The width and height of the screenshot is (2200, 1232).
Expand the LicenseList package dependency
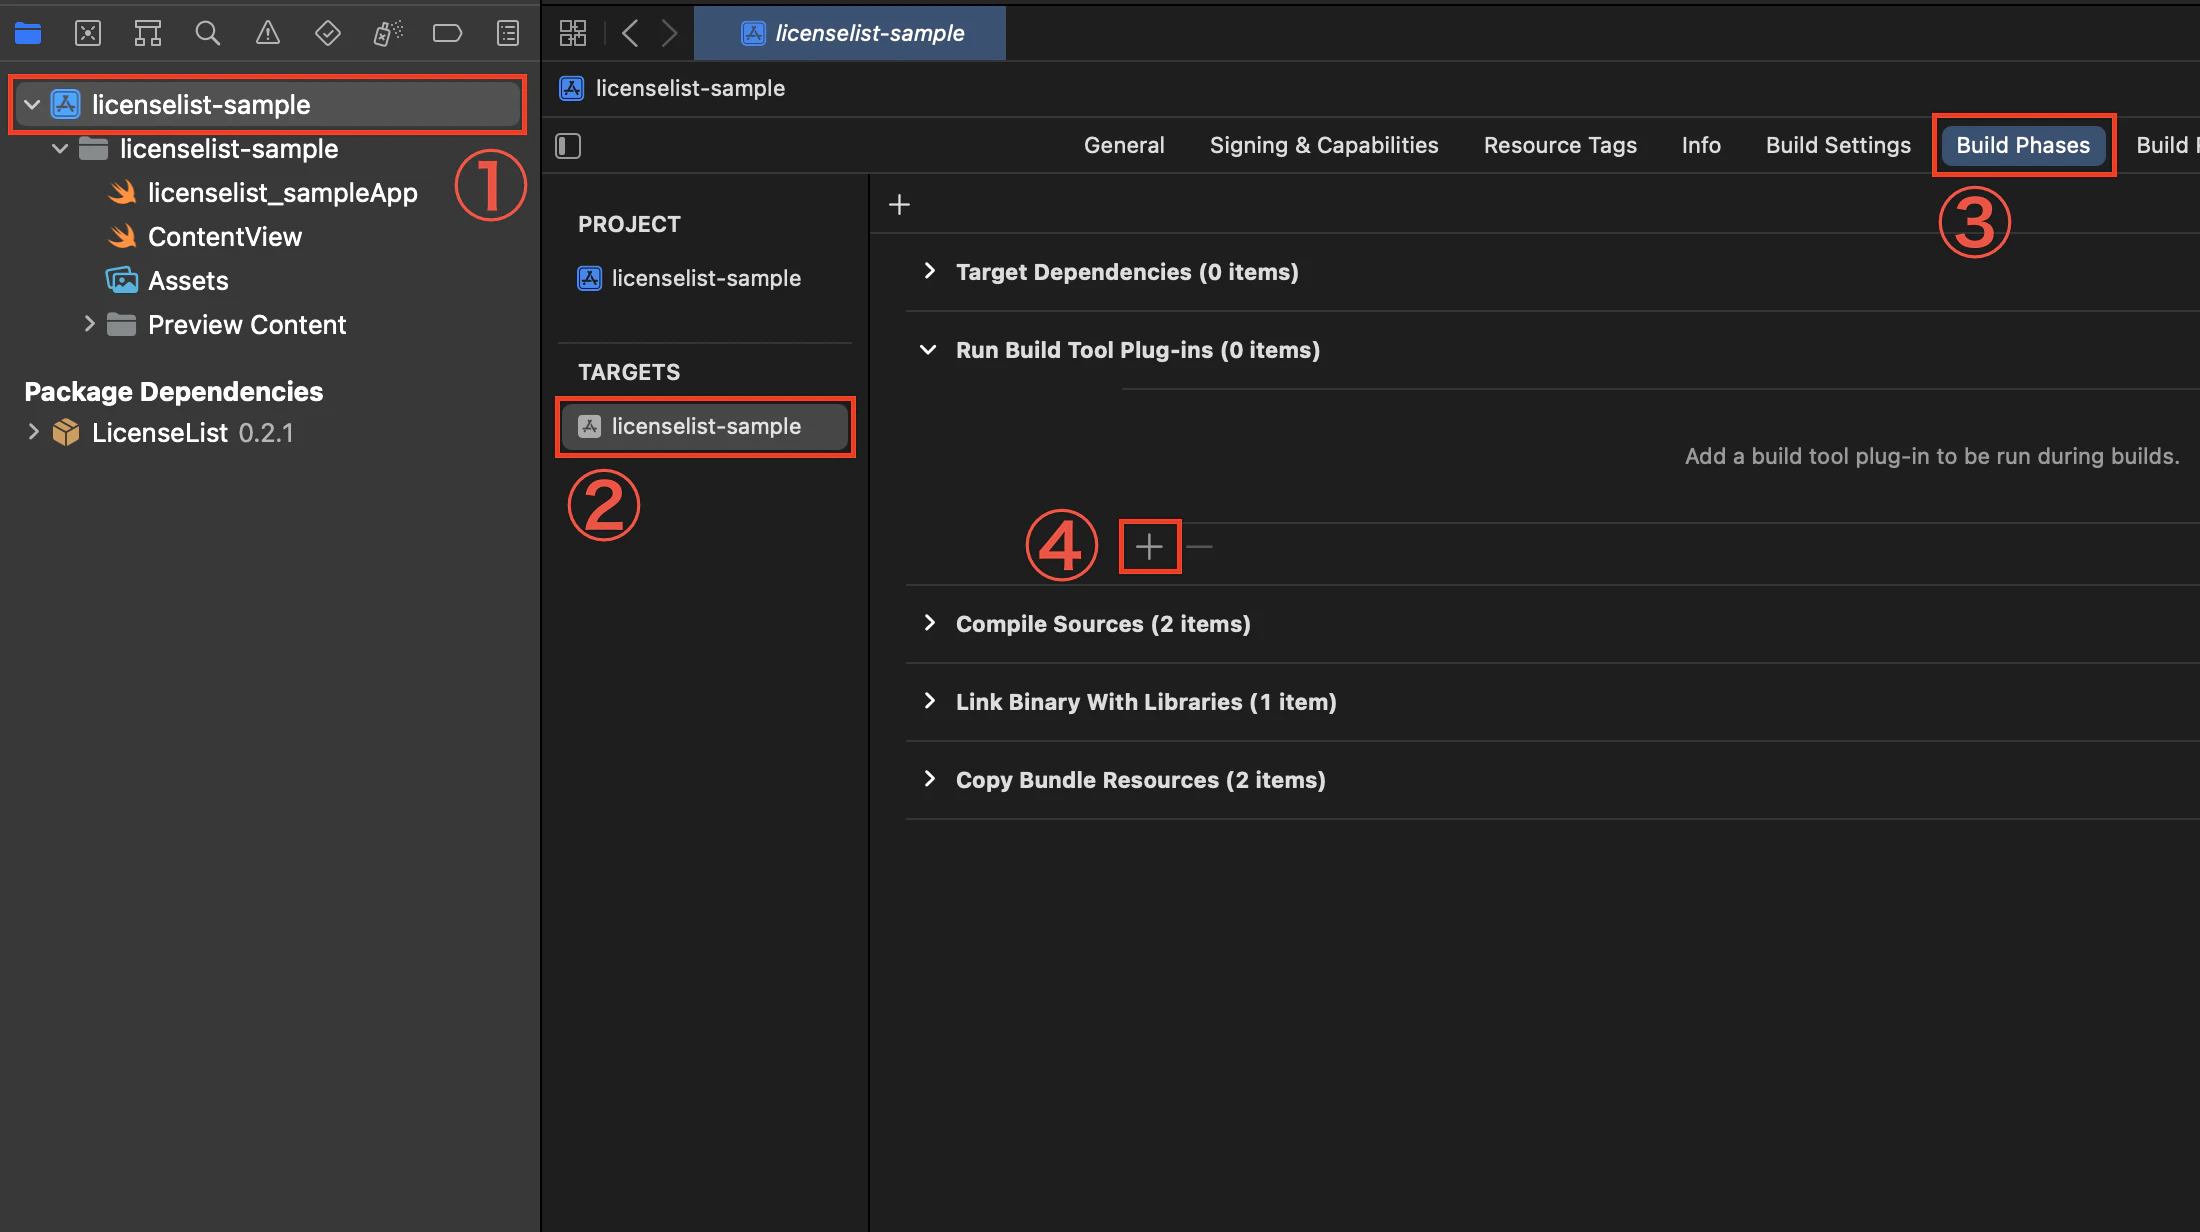click(x=33, y=432)
